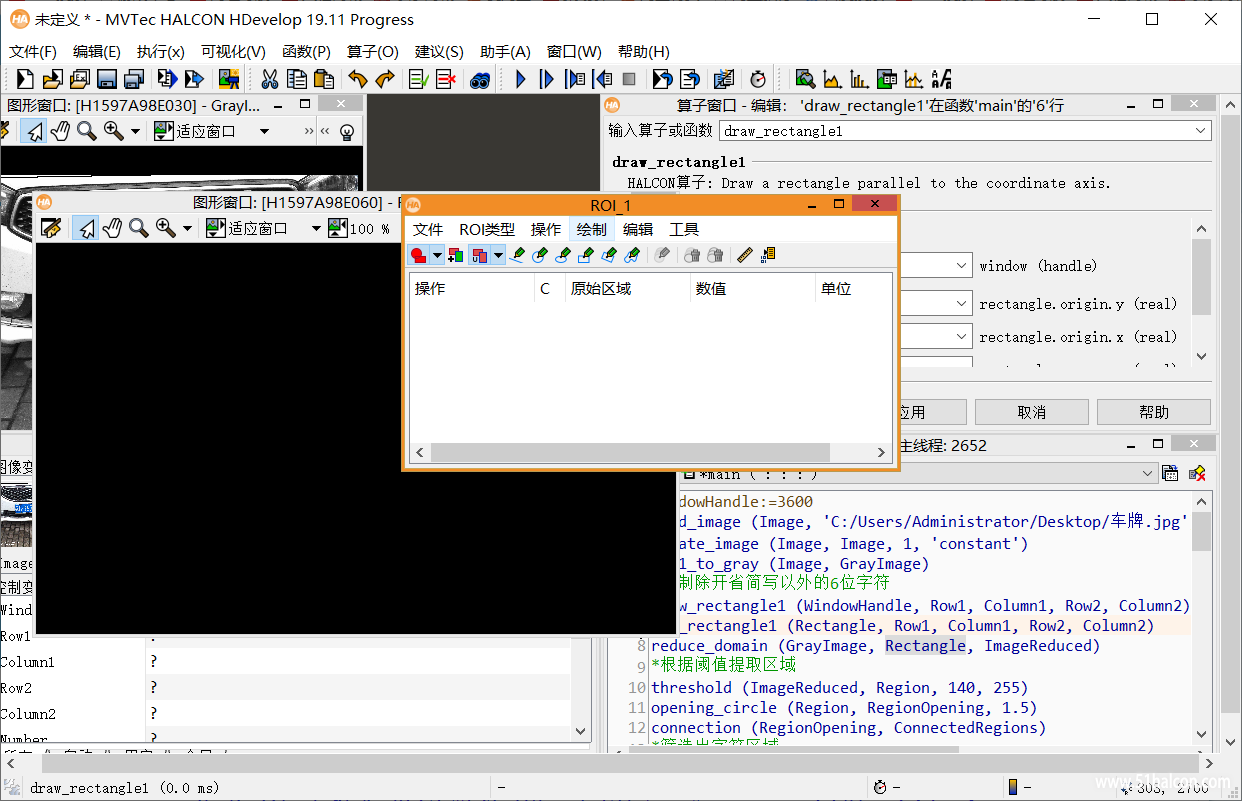Open the 绘制 menu in ROI_1 window

[591, 229]
